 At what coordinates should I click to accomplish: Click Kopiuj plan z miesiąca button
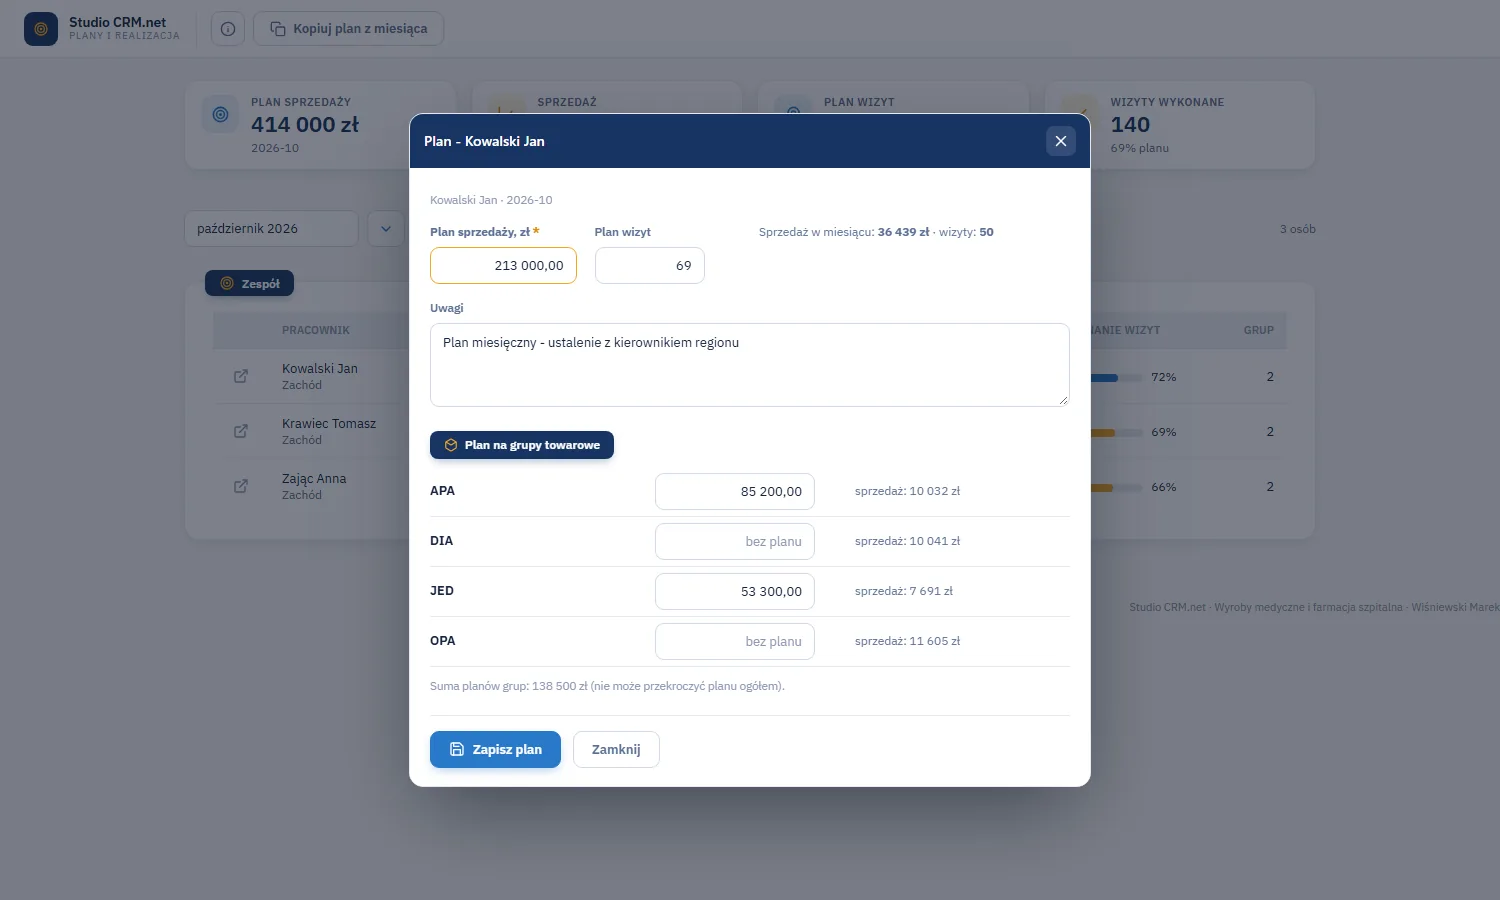pyautogui.click(x=349, y=29)
